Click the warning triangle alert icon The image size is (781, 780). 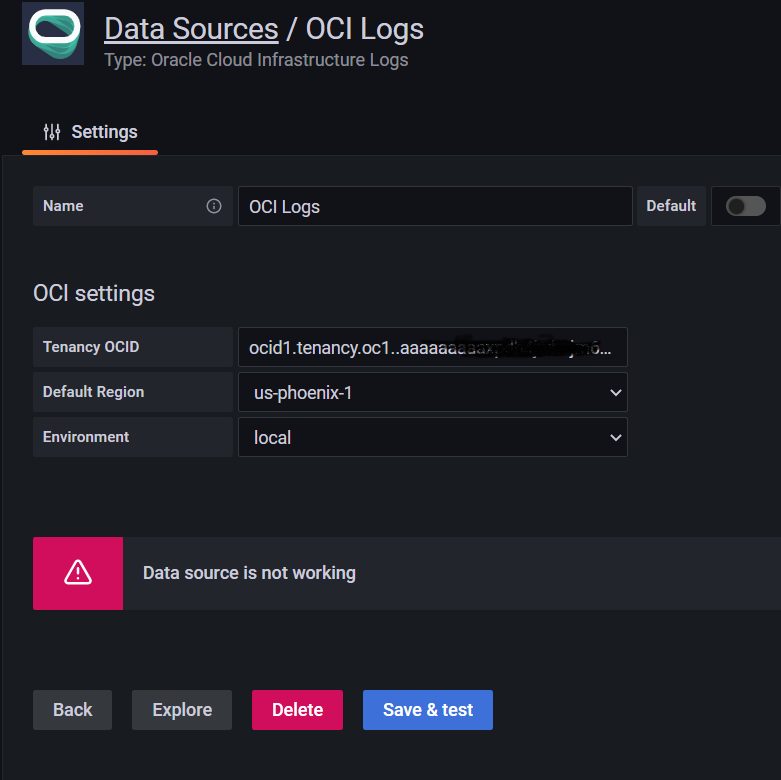point(78,573)
